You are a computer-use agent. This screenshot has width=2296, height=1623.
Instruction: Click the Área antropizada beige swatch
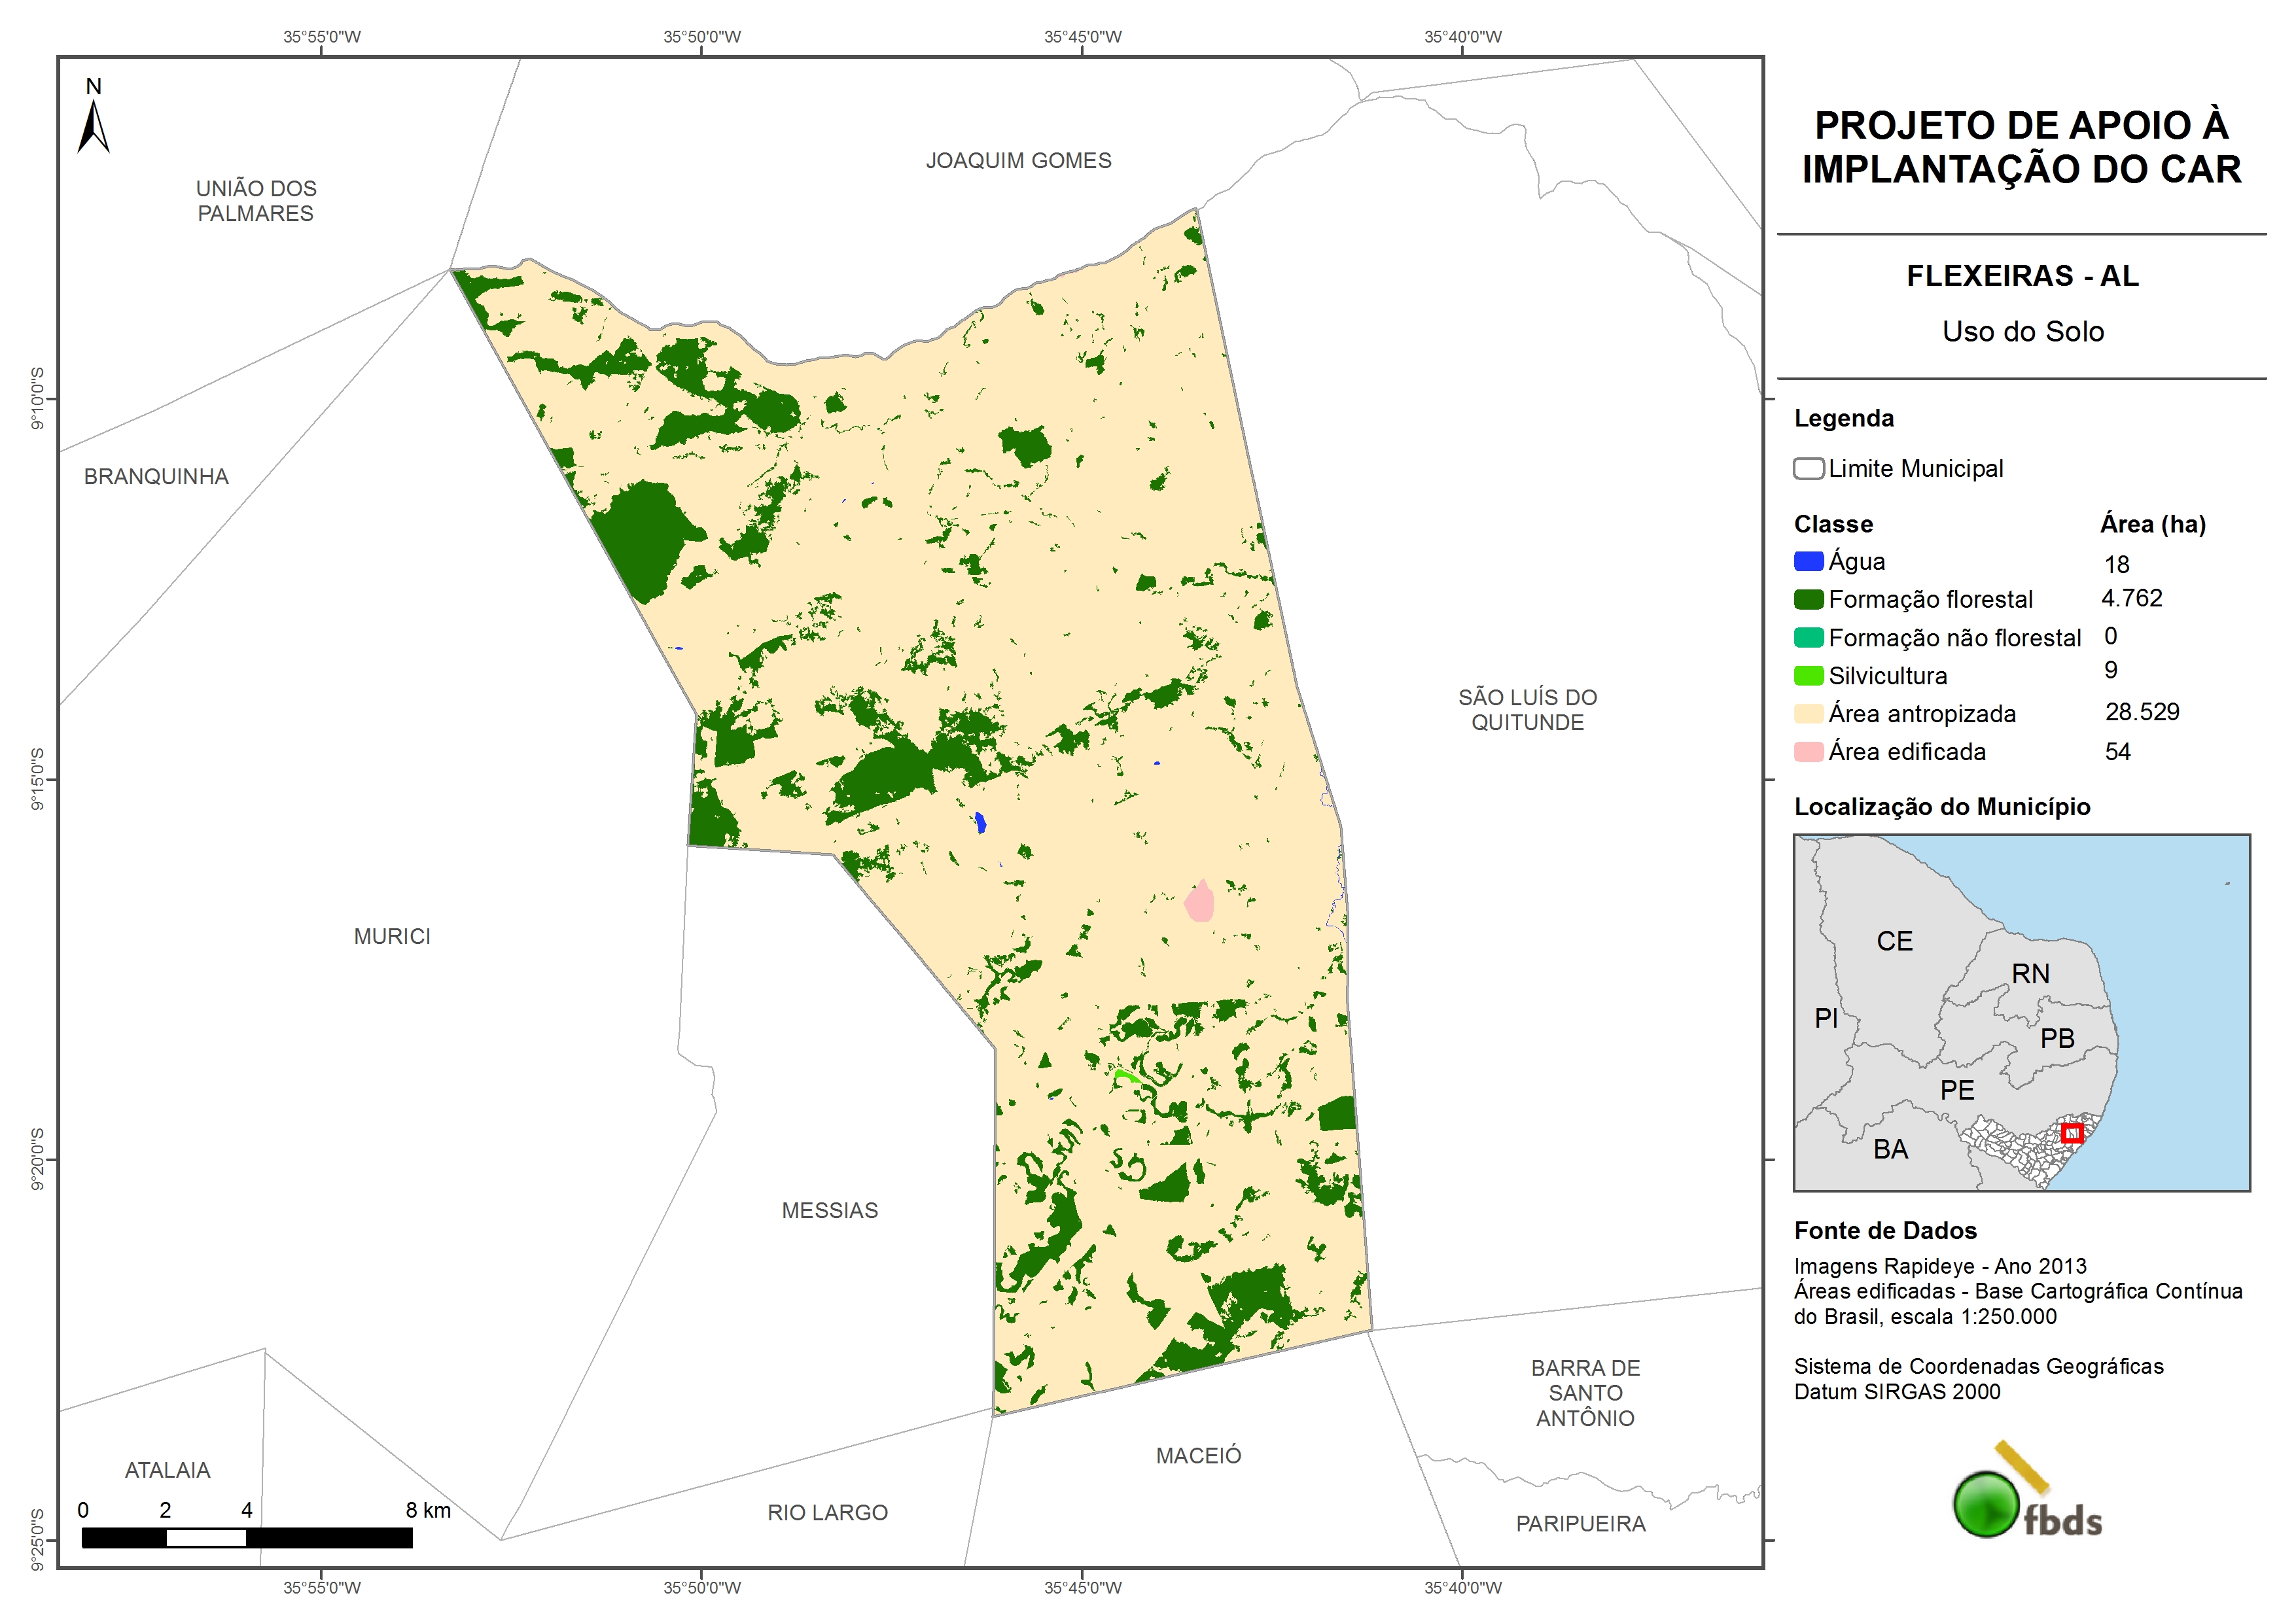(x=1808, y=714)
